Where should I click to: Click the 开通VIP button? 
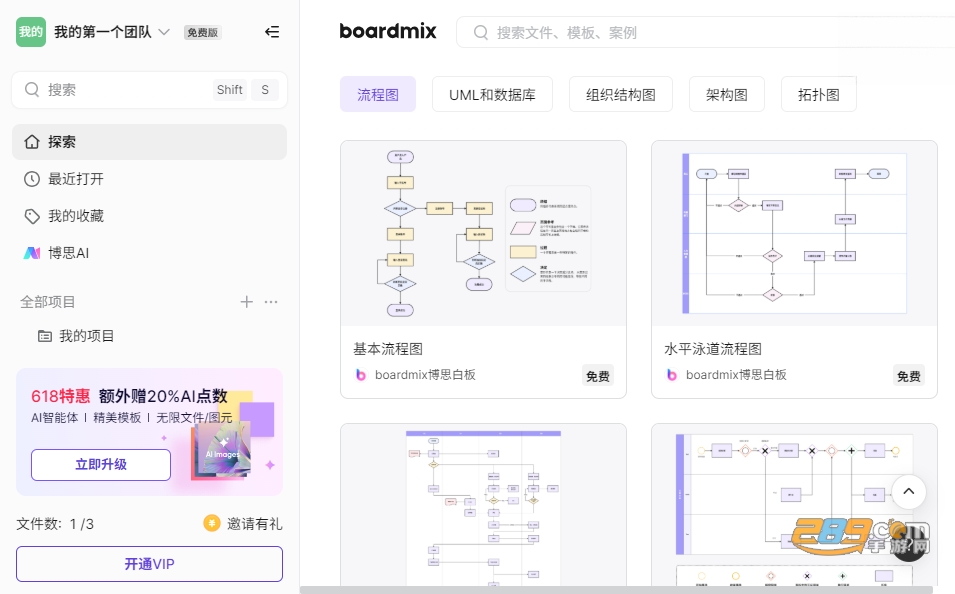coord(149,564)
